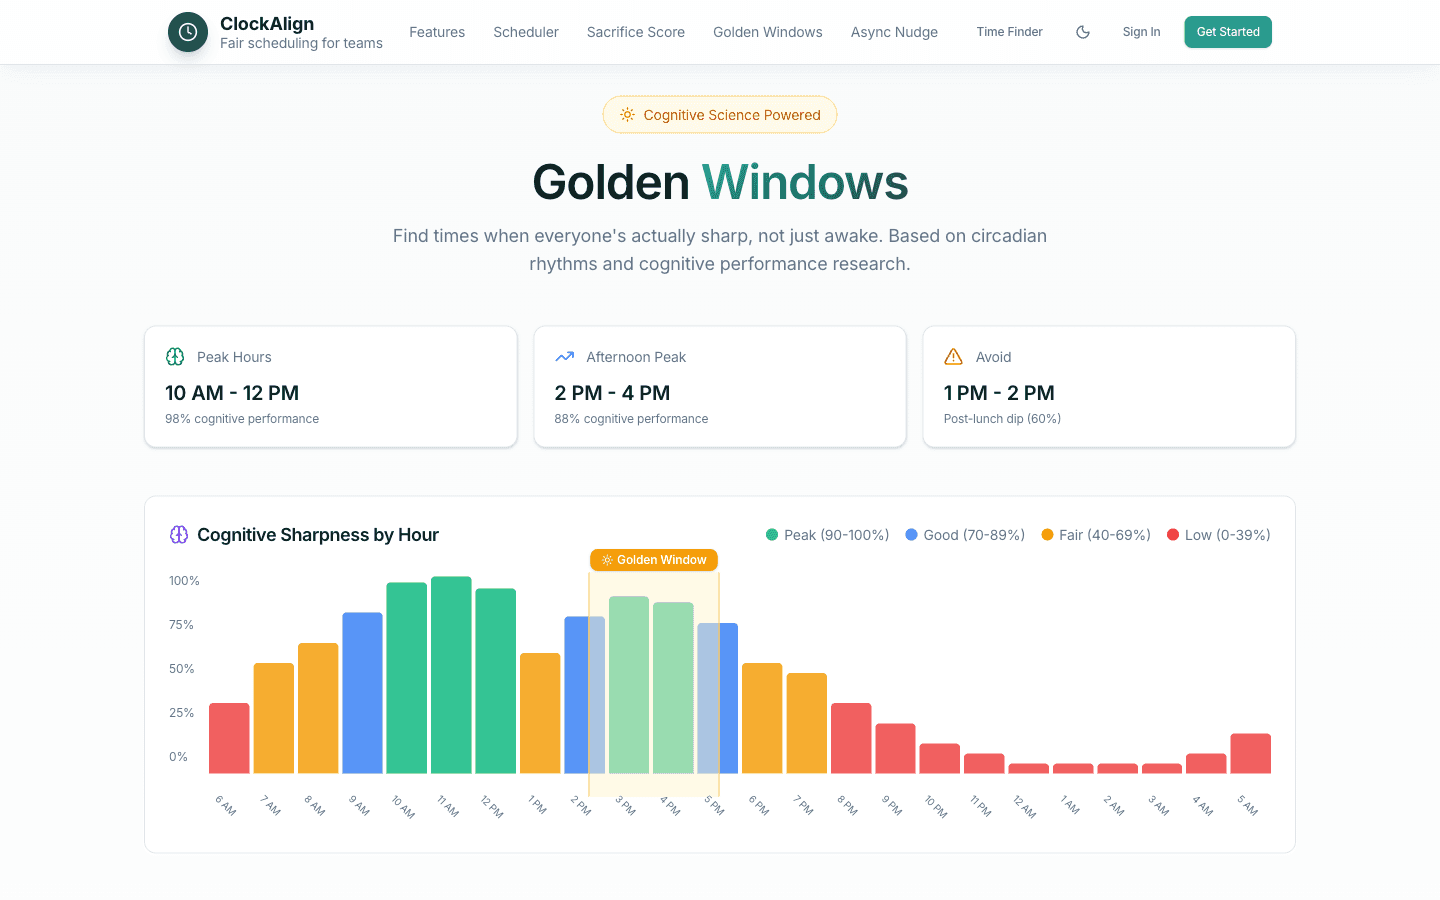Click the Sign In link

[1141, 31]
